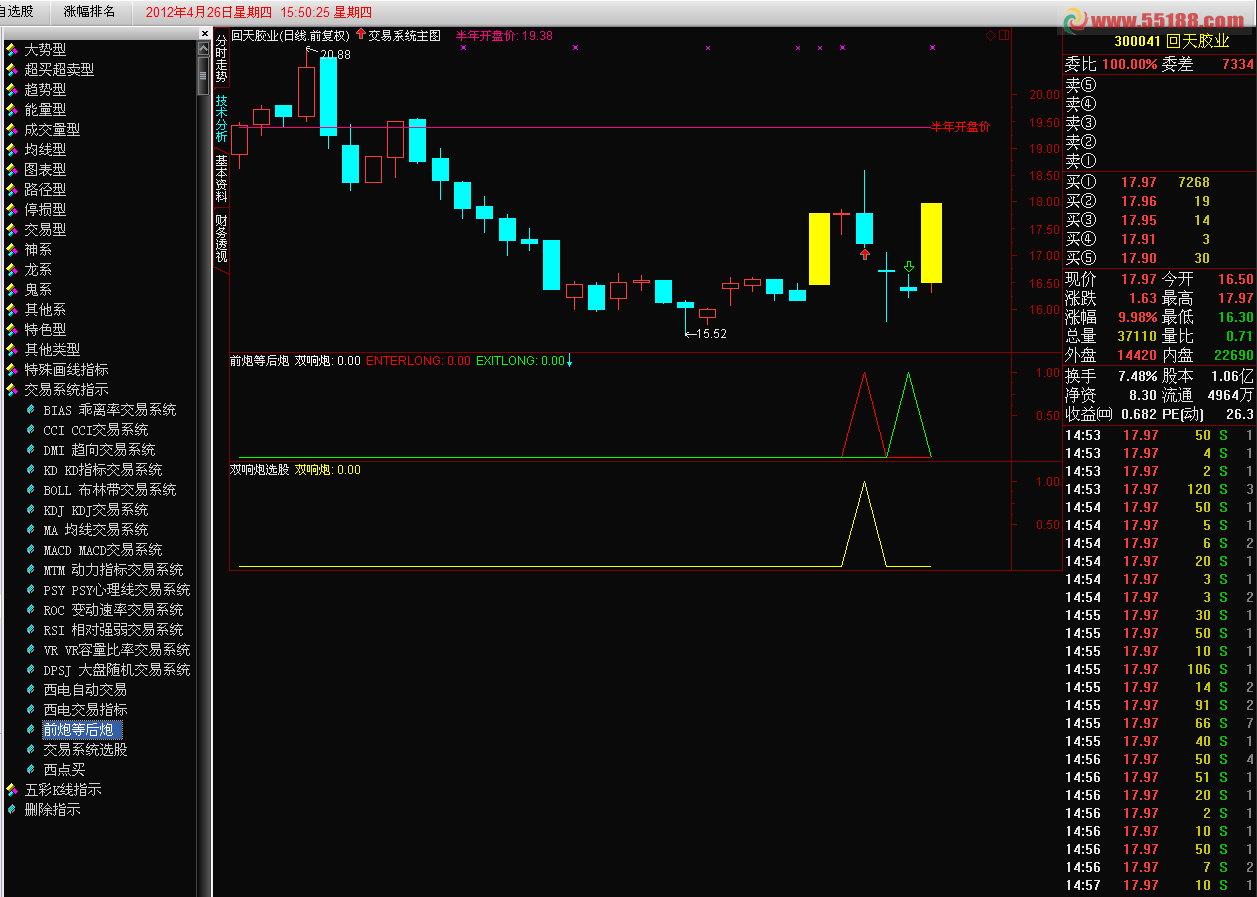Click the red panel-layout icon at chart top-right
The height and width of the screenshot is (897, 1257).
point(1004,35)
